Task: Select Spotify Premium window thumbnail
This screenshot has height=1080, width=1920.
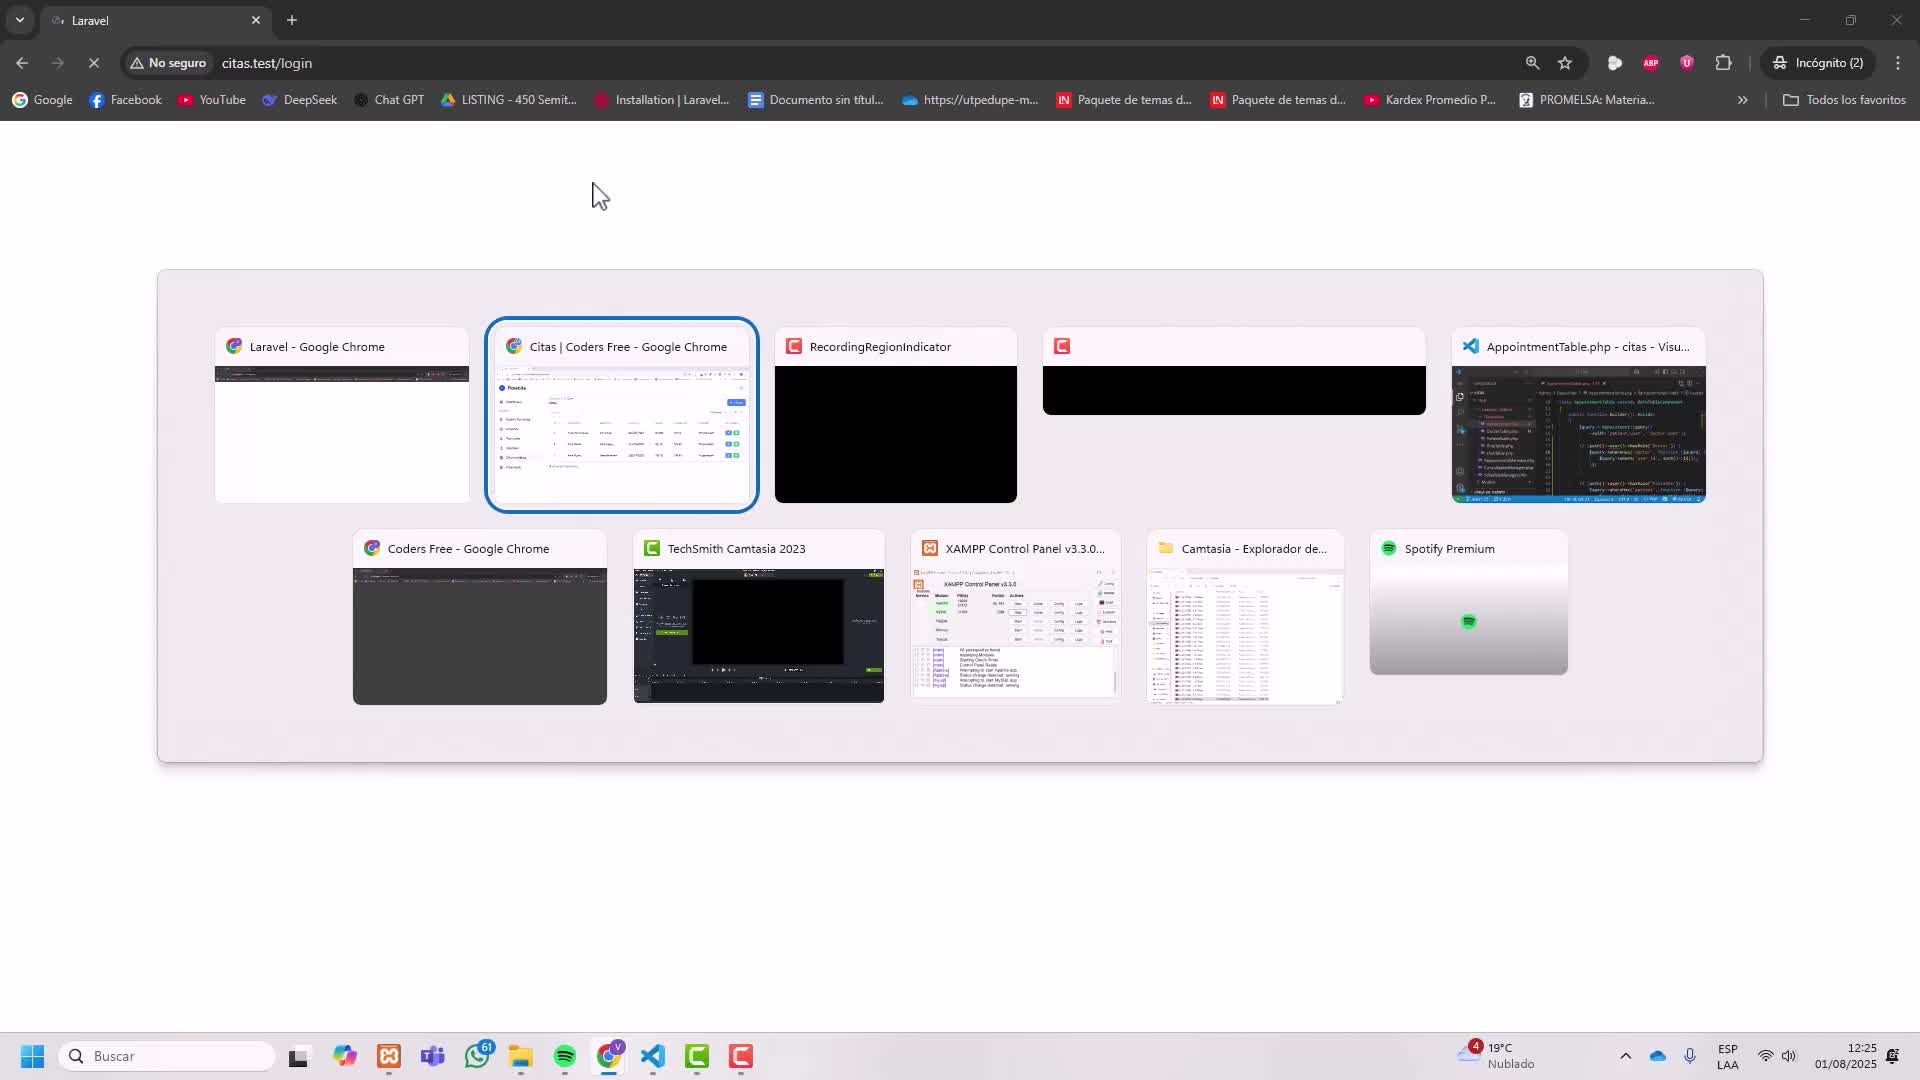Action: click(x=1468, y=602)
